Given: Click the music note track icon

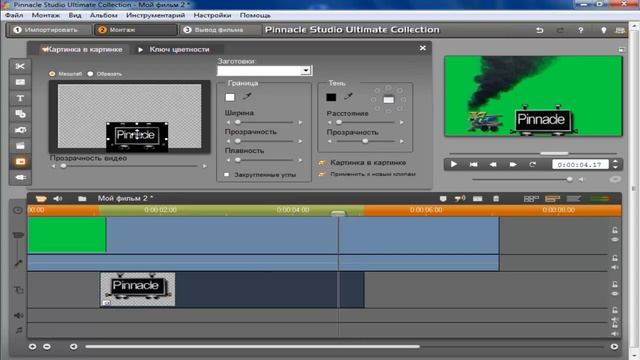Looking at the screenshot, I should (19, 330).
